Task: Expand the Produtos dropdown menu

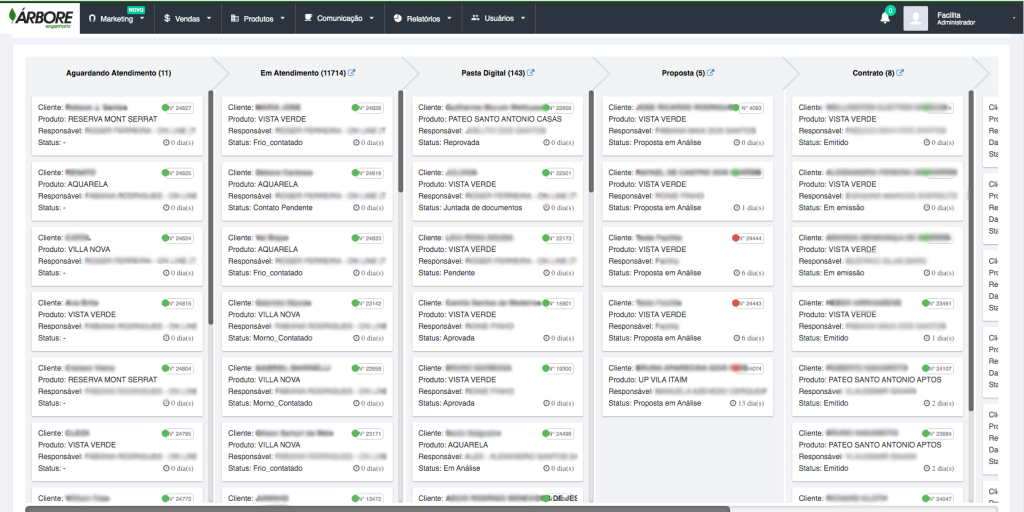Action: [258, 18]
